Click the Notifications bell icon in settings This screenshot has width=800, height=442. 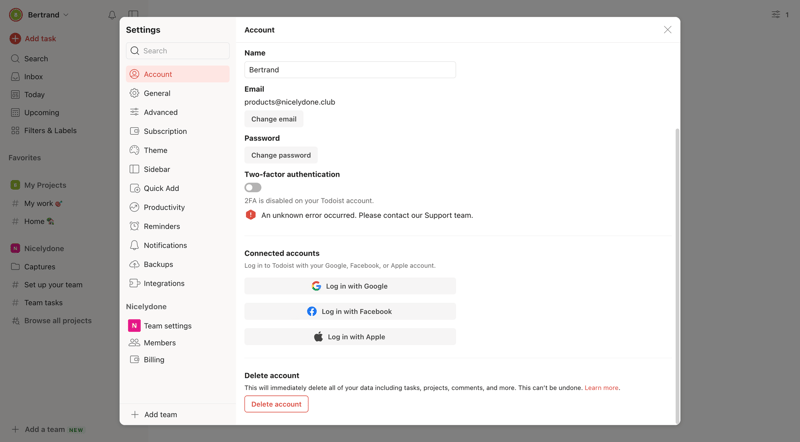click(x=134, y=245)
